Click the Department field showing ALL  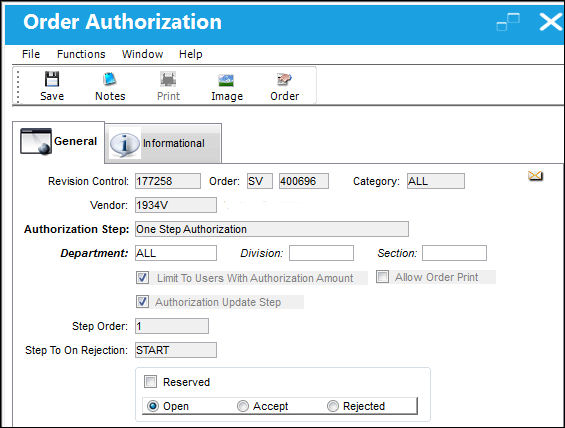[x=176, y=253]
